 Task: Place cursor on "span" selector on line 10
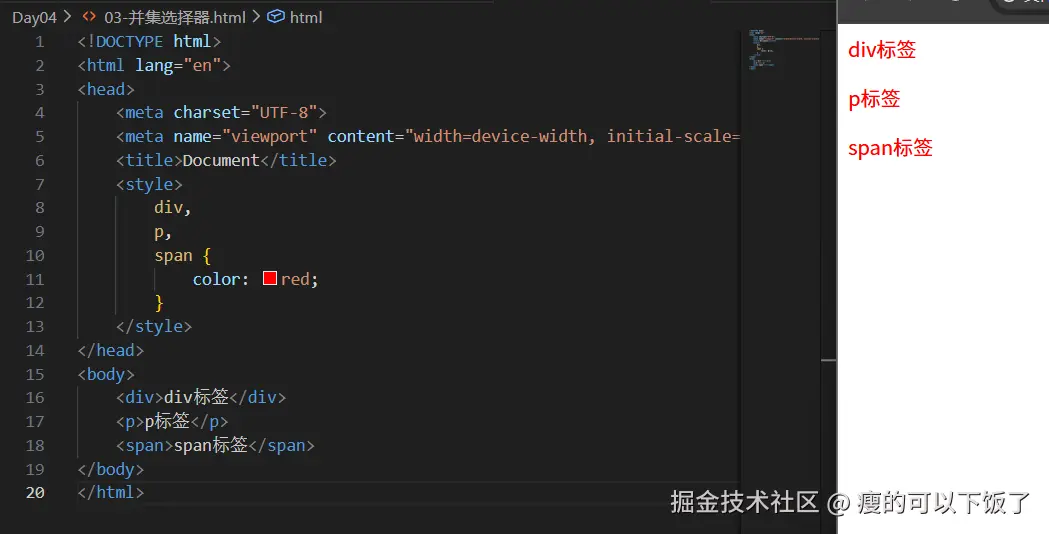point(173,255)
